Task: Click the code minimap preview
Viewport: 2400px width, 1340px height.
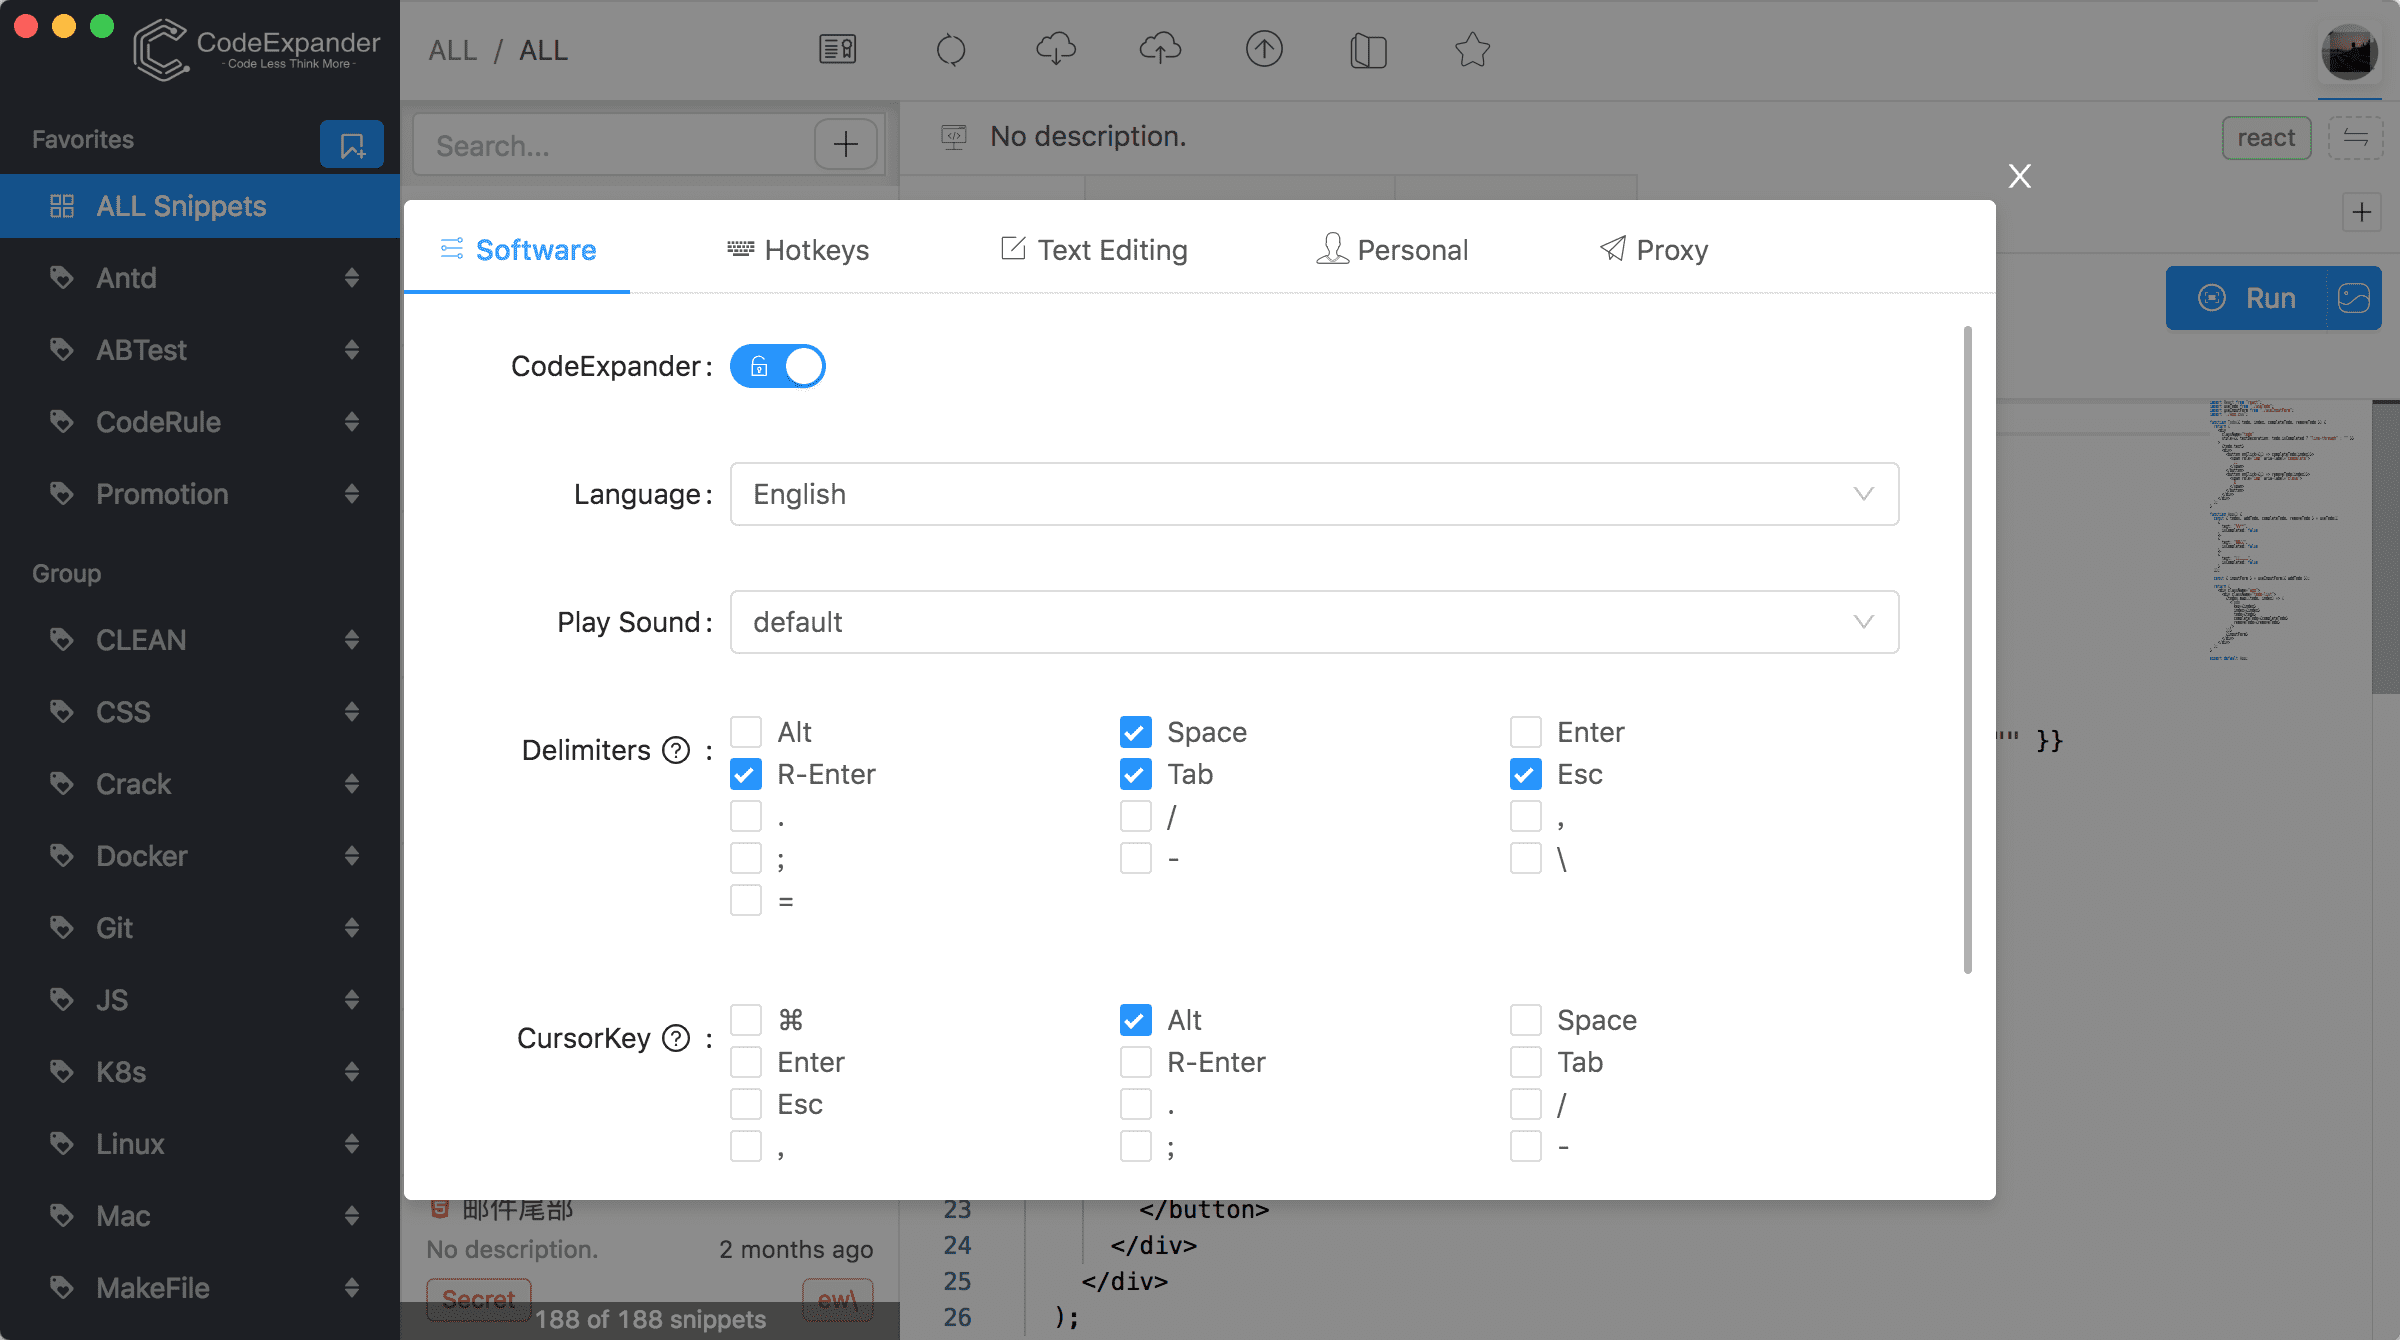Action: 2284,530
